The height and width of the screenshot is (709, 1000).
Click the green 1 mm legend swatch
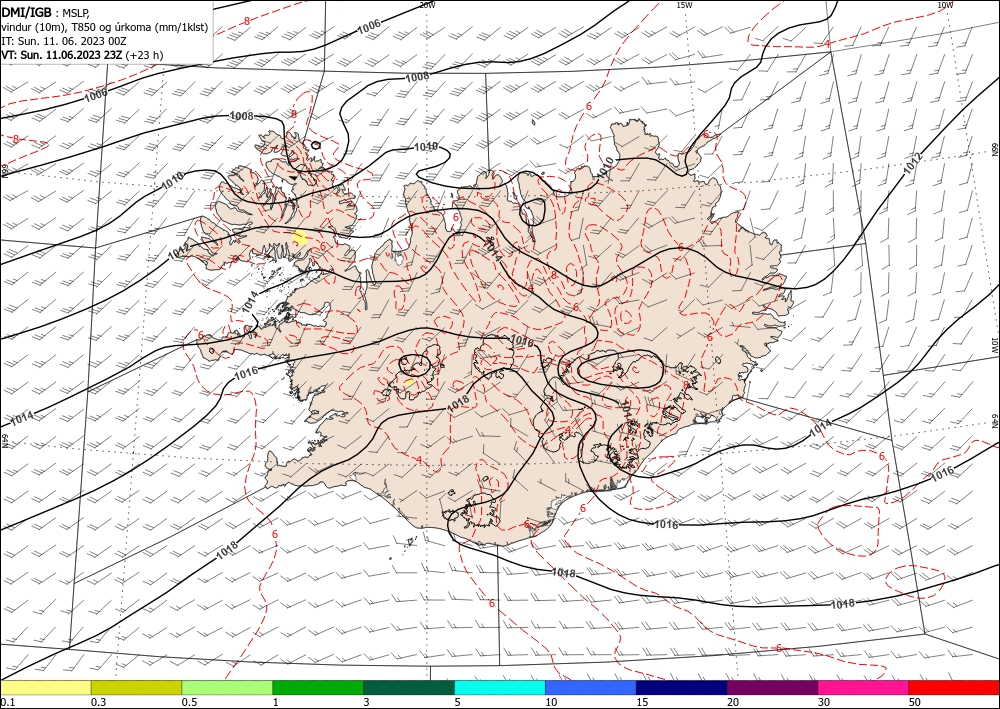(318, 687)
